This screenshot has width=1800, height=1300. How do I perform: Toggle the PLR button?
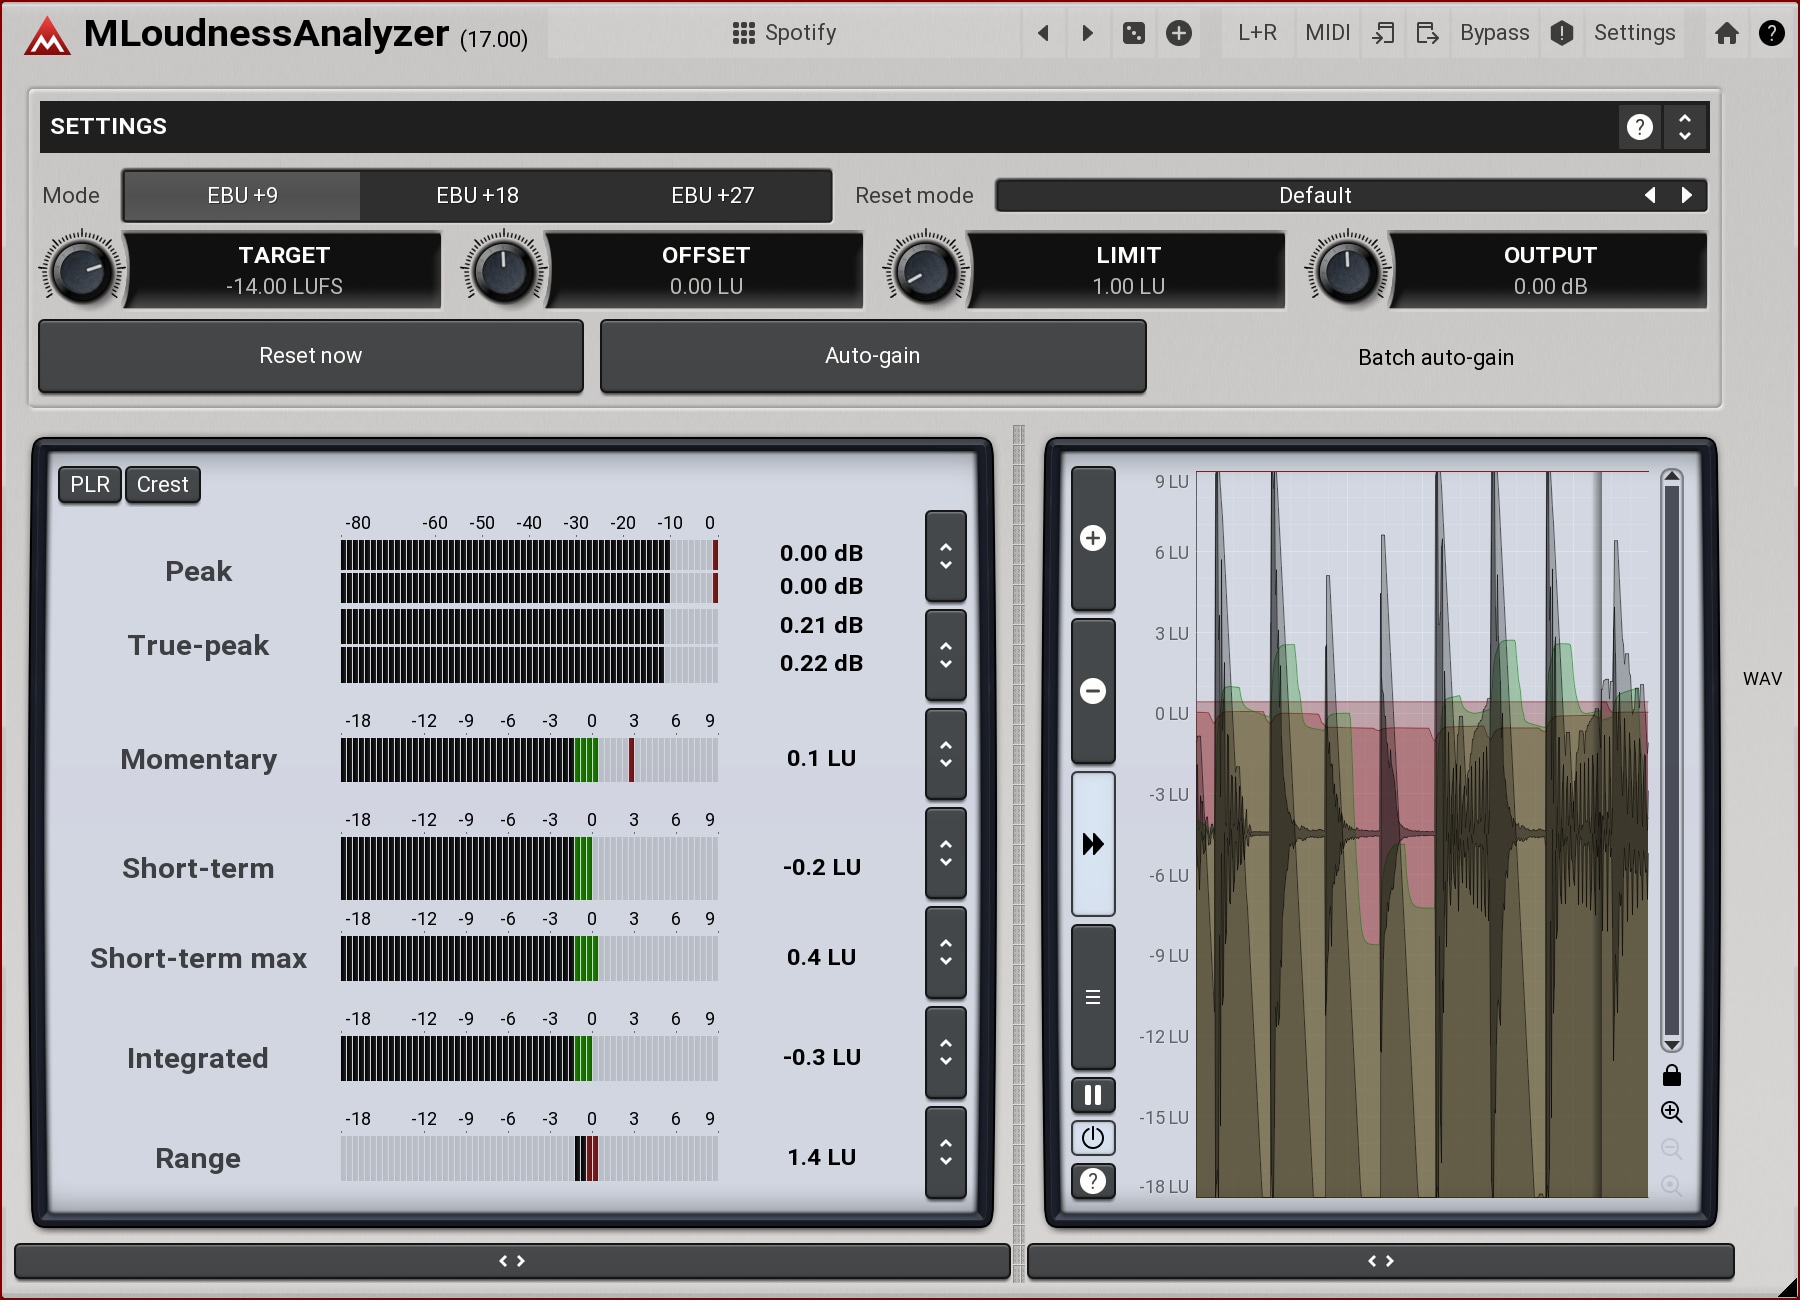click(x=90, y=485)
